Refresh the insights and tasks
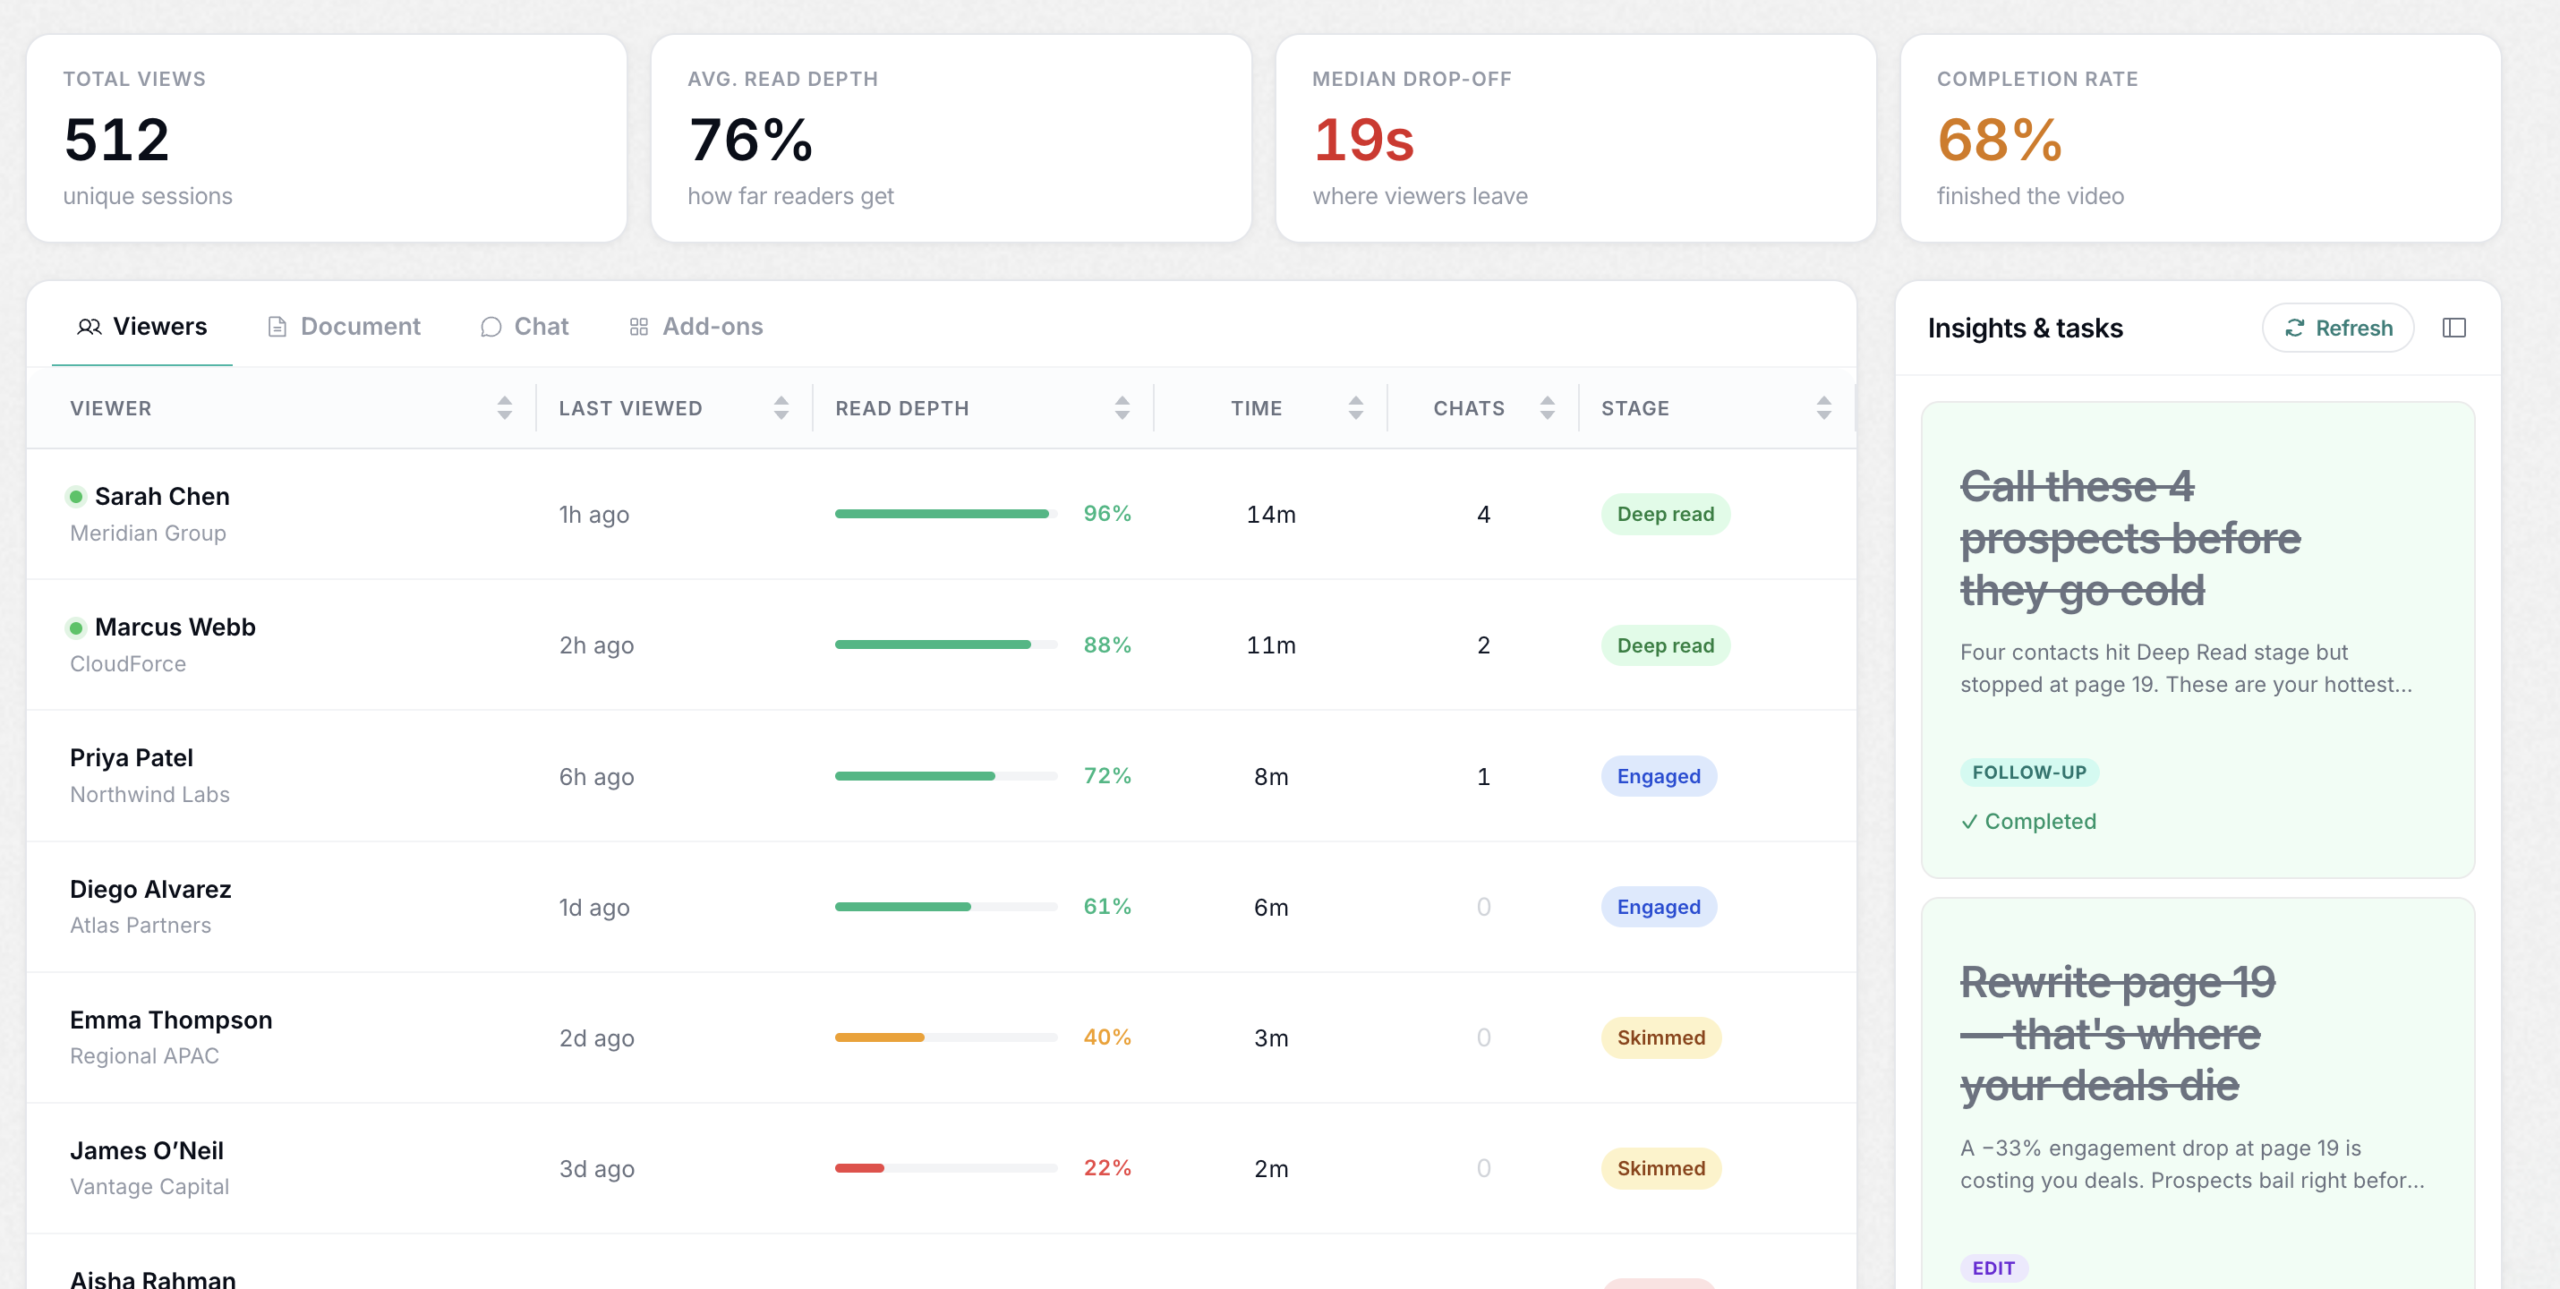 (2338, 328)
